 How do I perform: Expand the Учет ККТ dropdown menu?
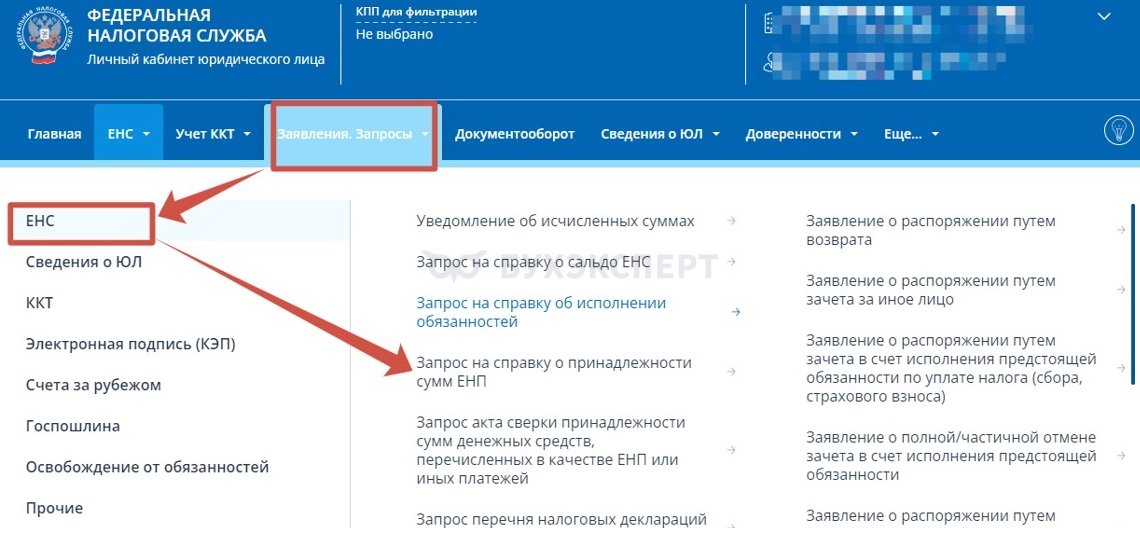pyautogui.click(x=213, y=134)
